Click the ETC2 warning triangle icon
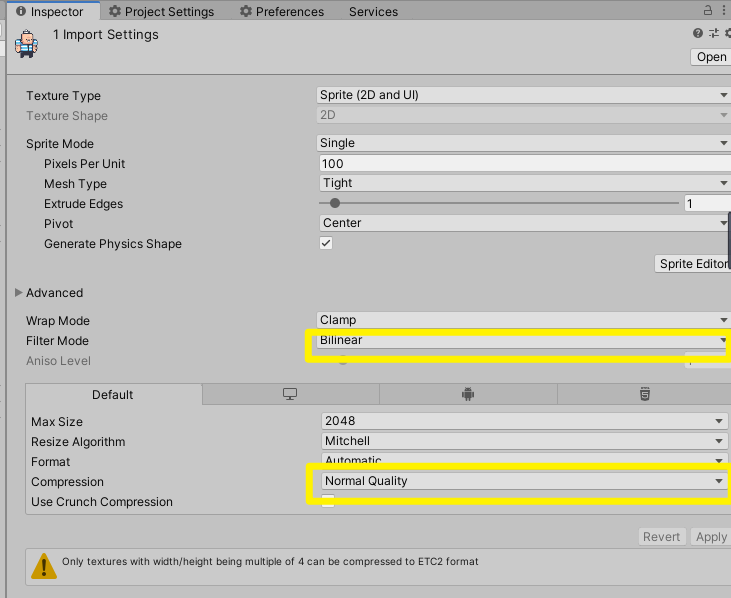Screen dimensions: 731x598 [x=44, y=566]
